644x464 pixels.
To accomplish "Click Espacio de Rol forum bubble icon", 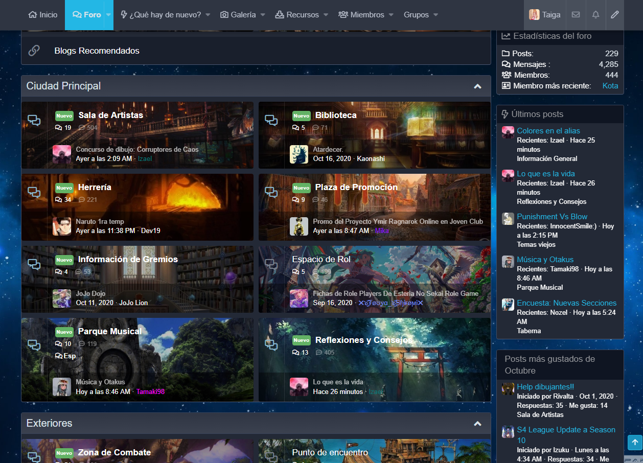I will pos(271,264).
